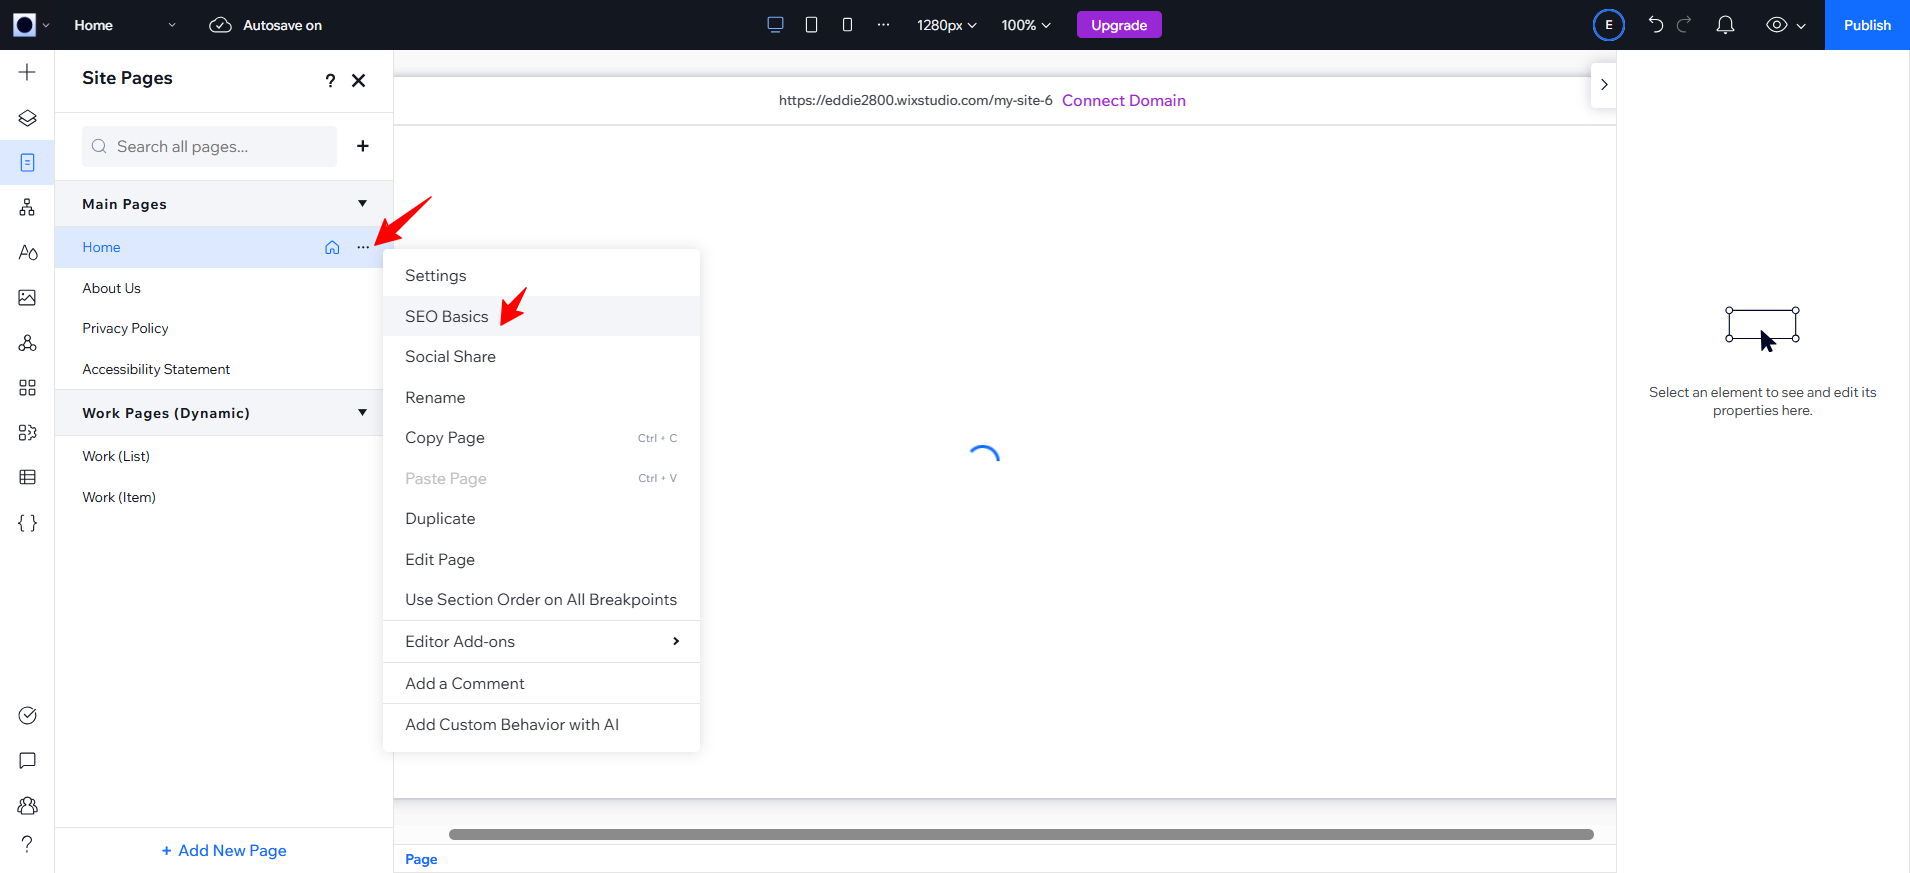Click the Undo arrow icon
The height and width of the screenshot is (873, 1910).
[1656, 25]
